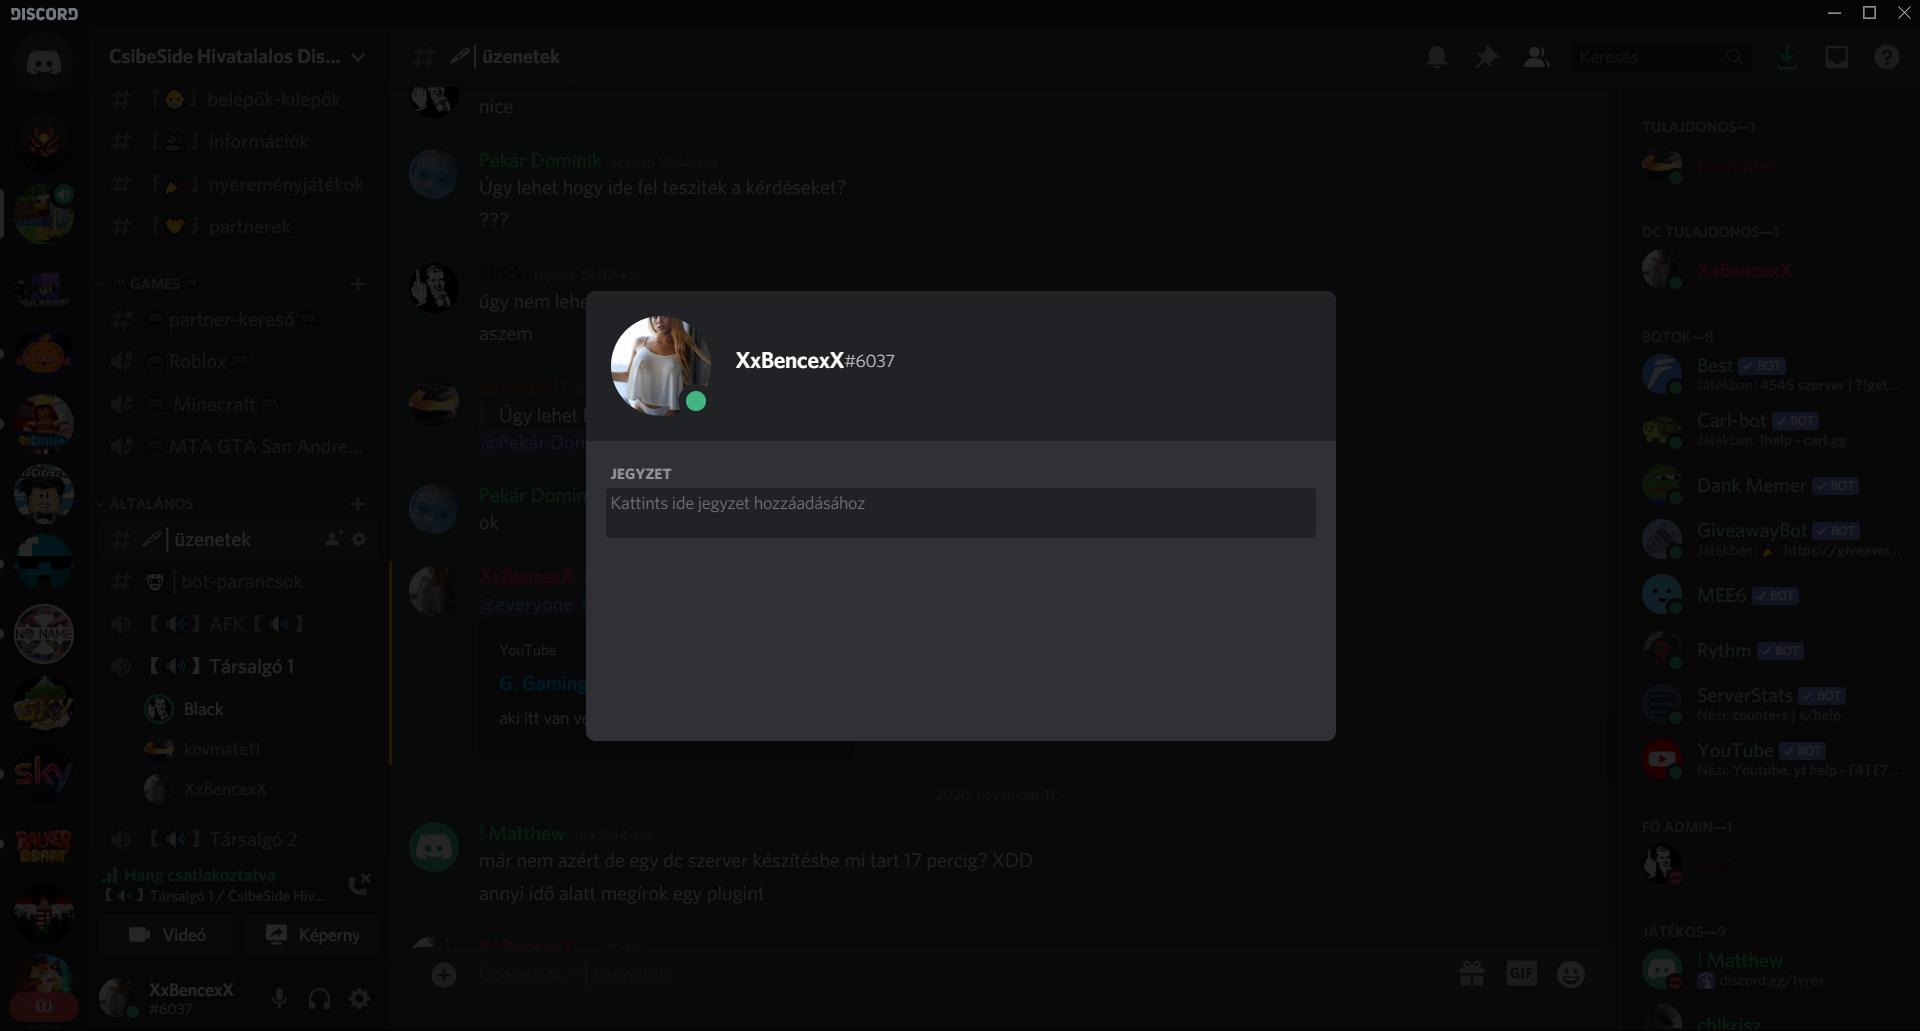This screenshot has width=1920, height=1031.
Task: Add channel to GAMES category
Action: 358,284
